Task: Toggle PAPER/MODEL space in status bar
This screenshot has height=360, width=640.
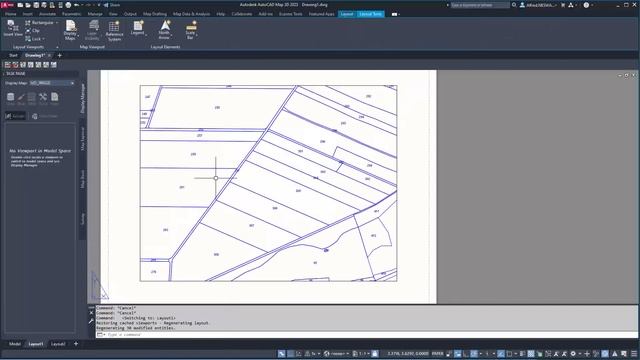Action: point(438,353)
